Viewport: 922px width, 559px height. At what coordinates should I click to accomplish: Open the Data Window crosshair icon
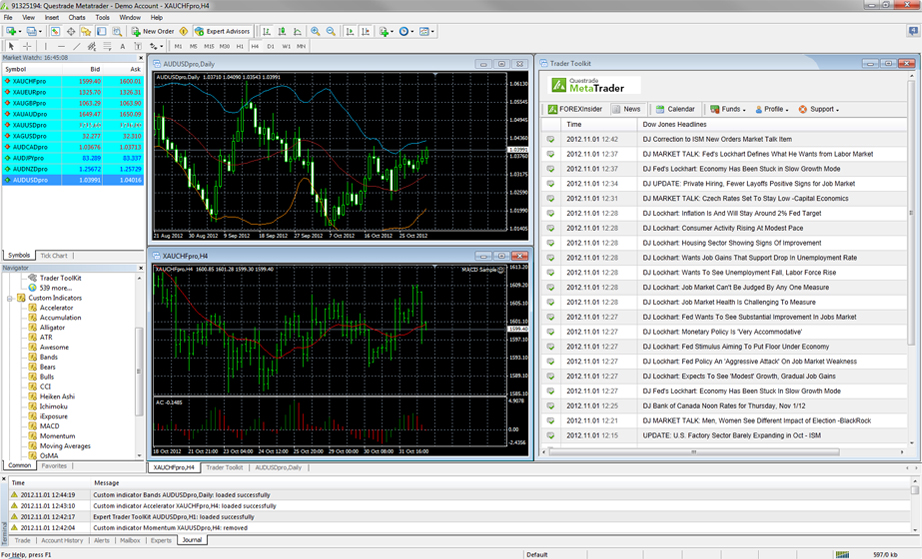tap(71, 31)
